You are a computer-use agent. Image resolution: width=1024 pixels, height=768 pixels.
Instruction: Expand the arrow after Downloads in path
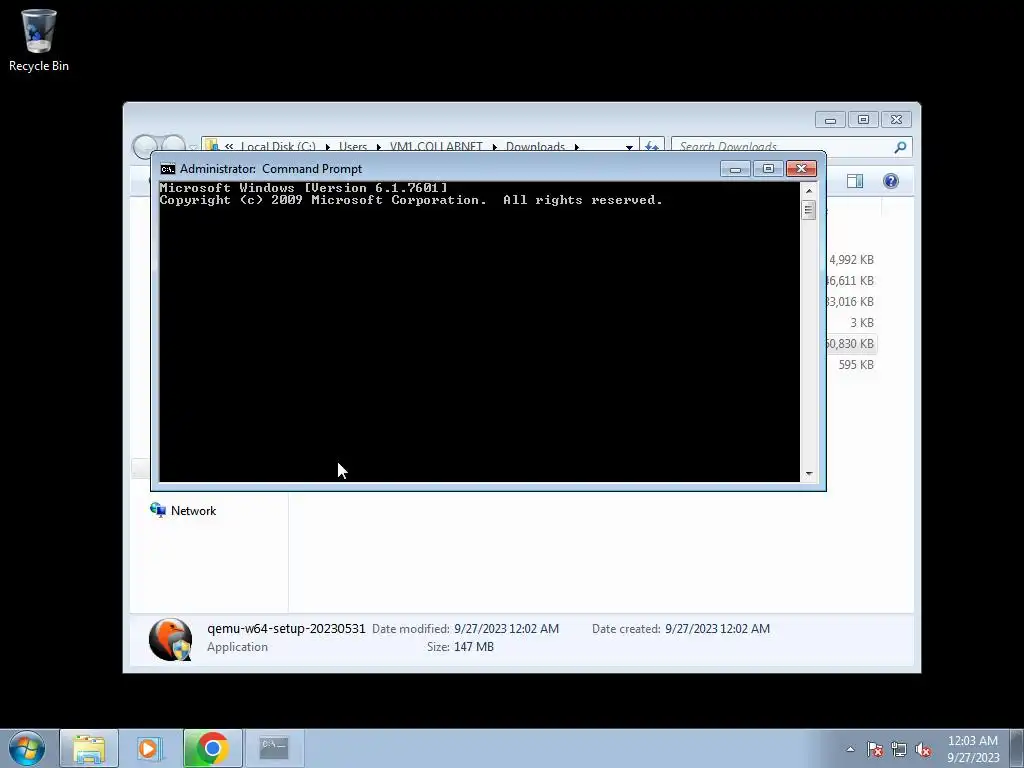[x=577, y=148]
